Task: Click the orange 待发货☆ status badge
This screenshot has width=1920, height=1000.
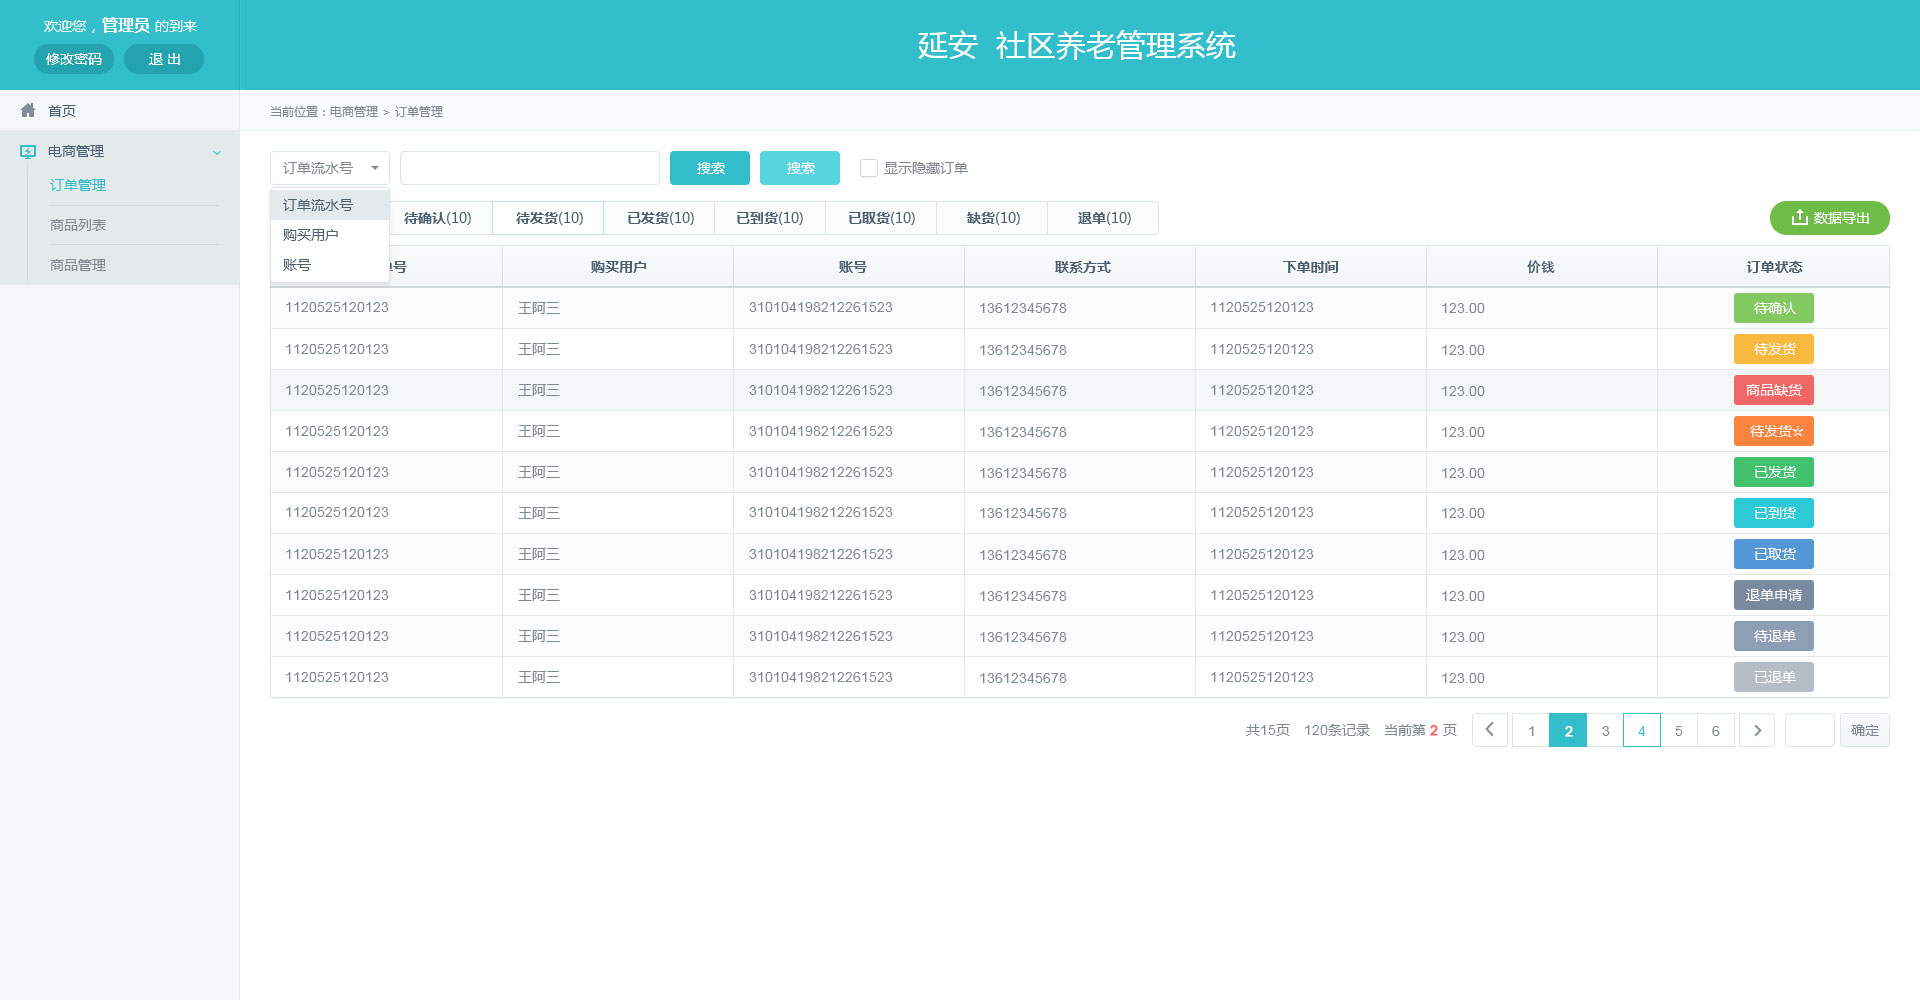Action: click(x=1774, y=431)
